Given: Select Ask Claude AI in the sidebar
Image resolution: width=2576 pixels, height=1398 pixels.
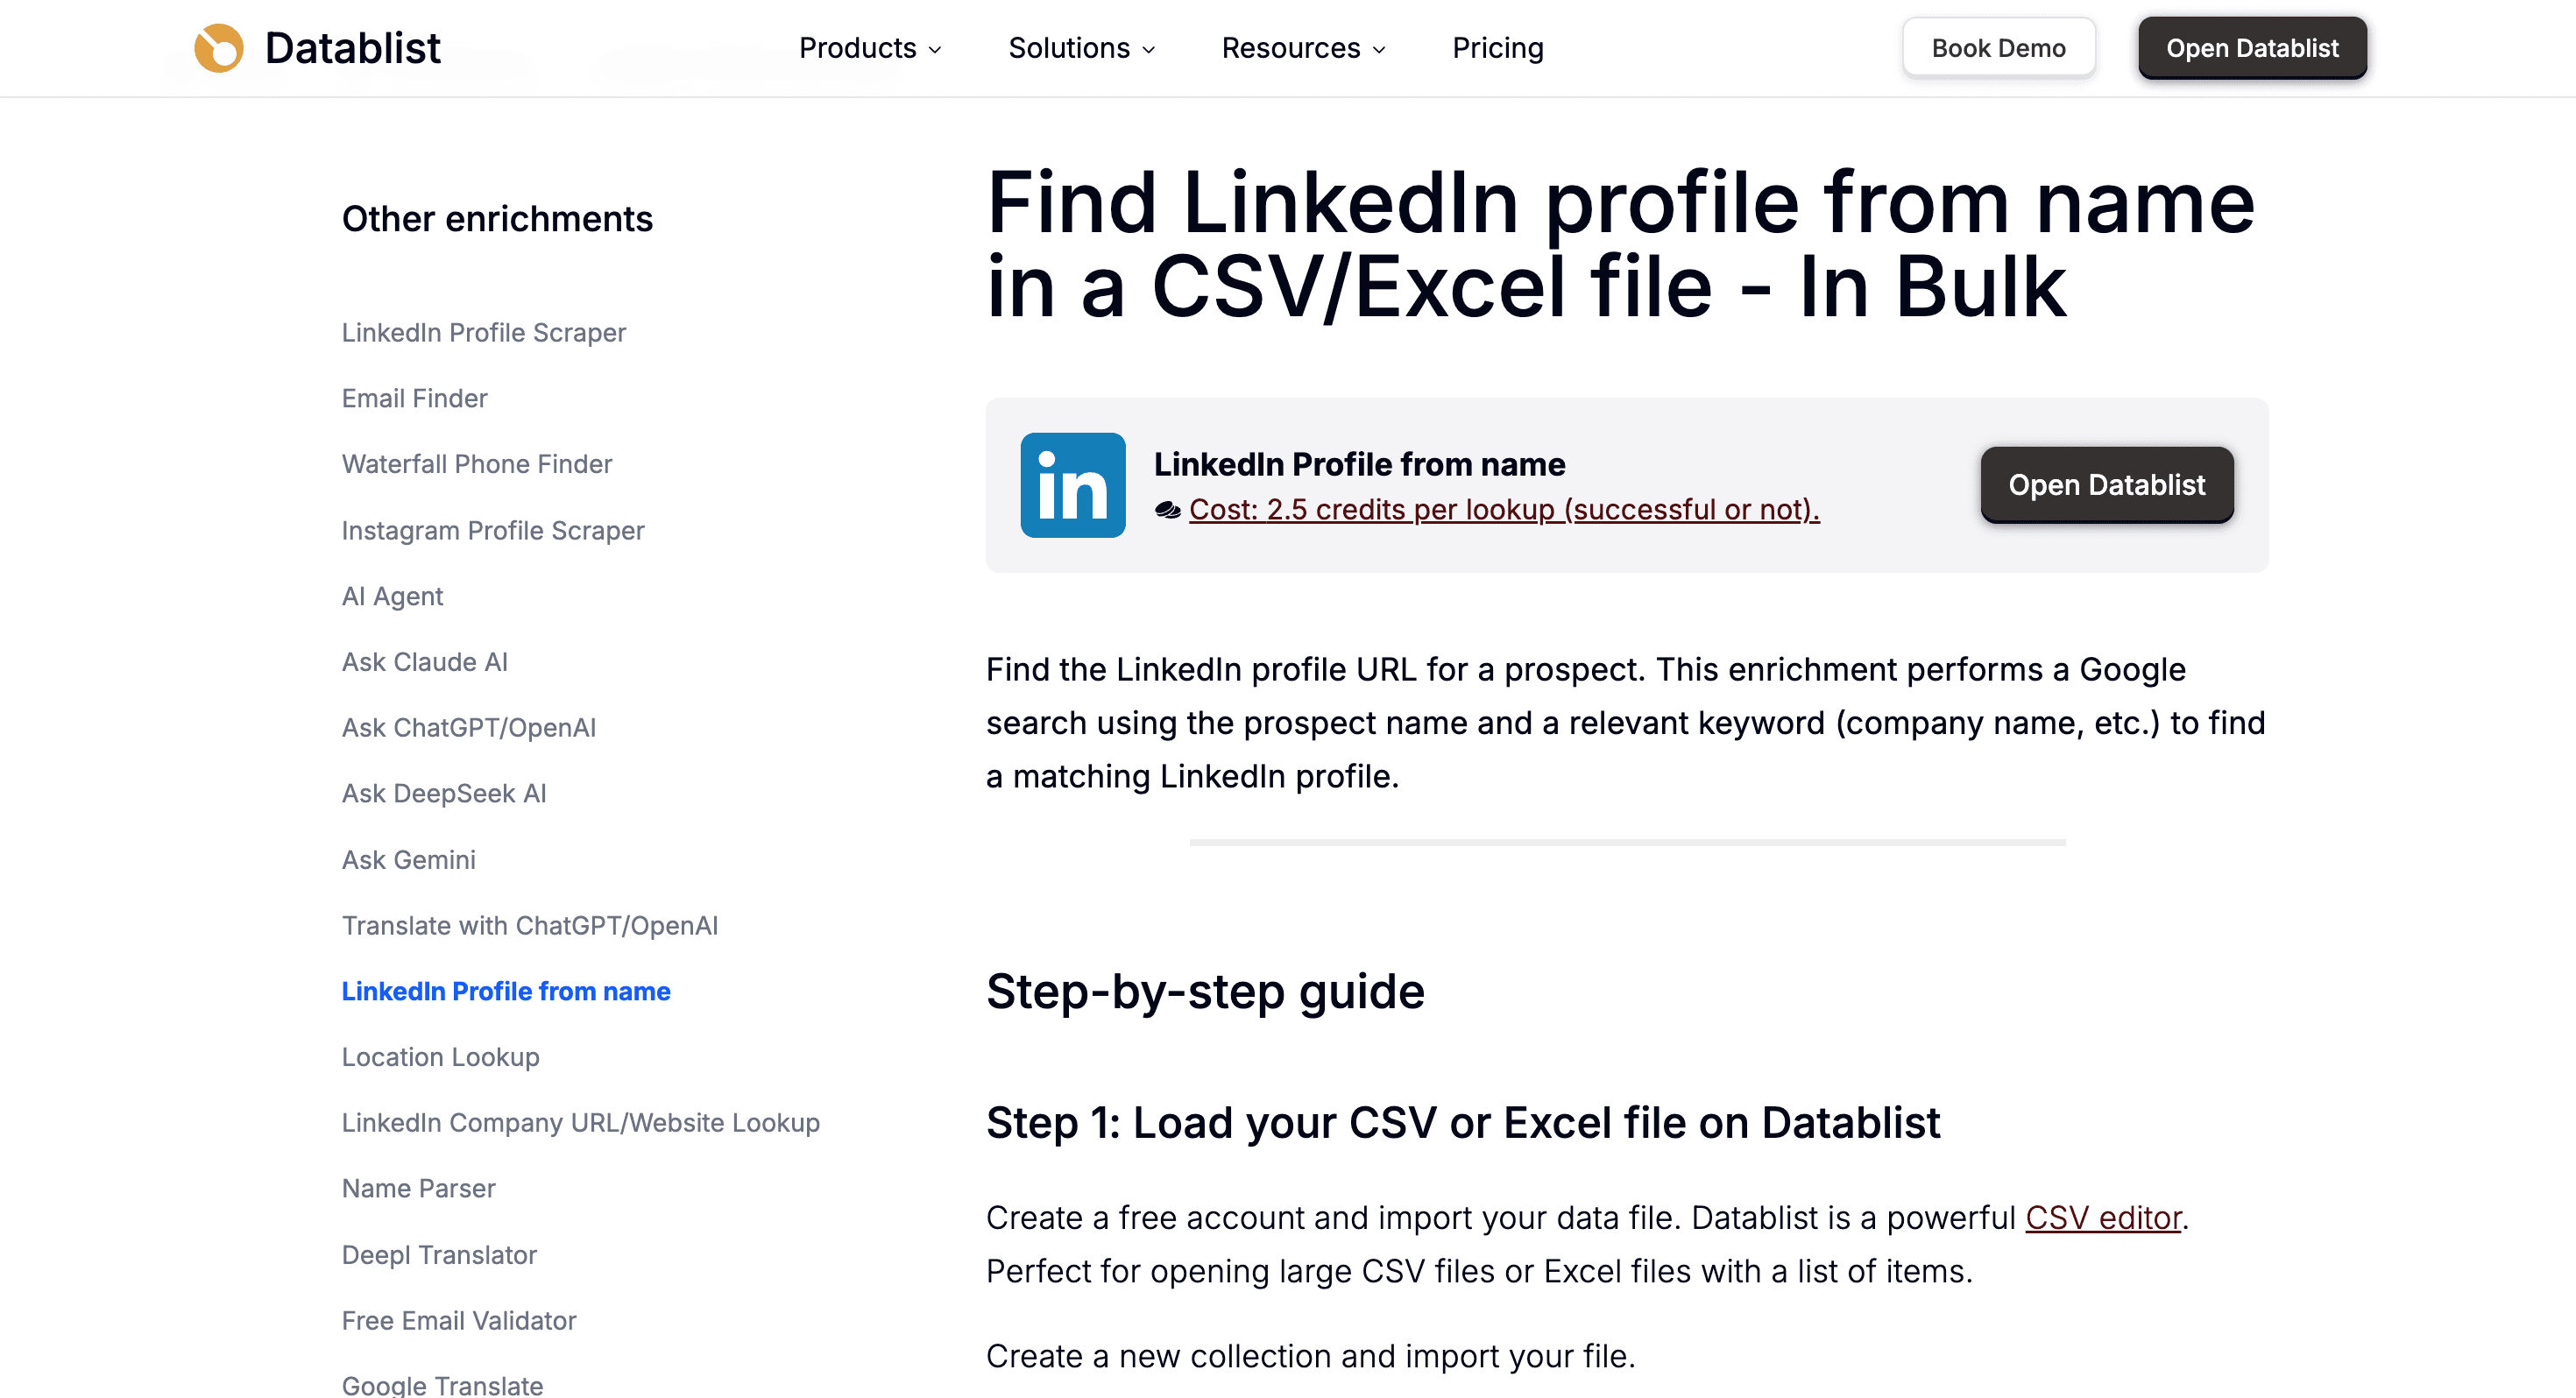Looking at the screenshot, I should [x=424, y=662].
